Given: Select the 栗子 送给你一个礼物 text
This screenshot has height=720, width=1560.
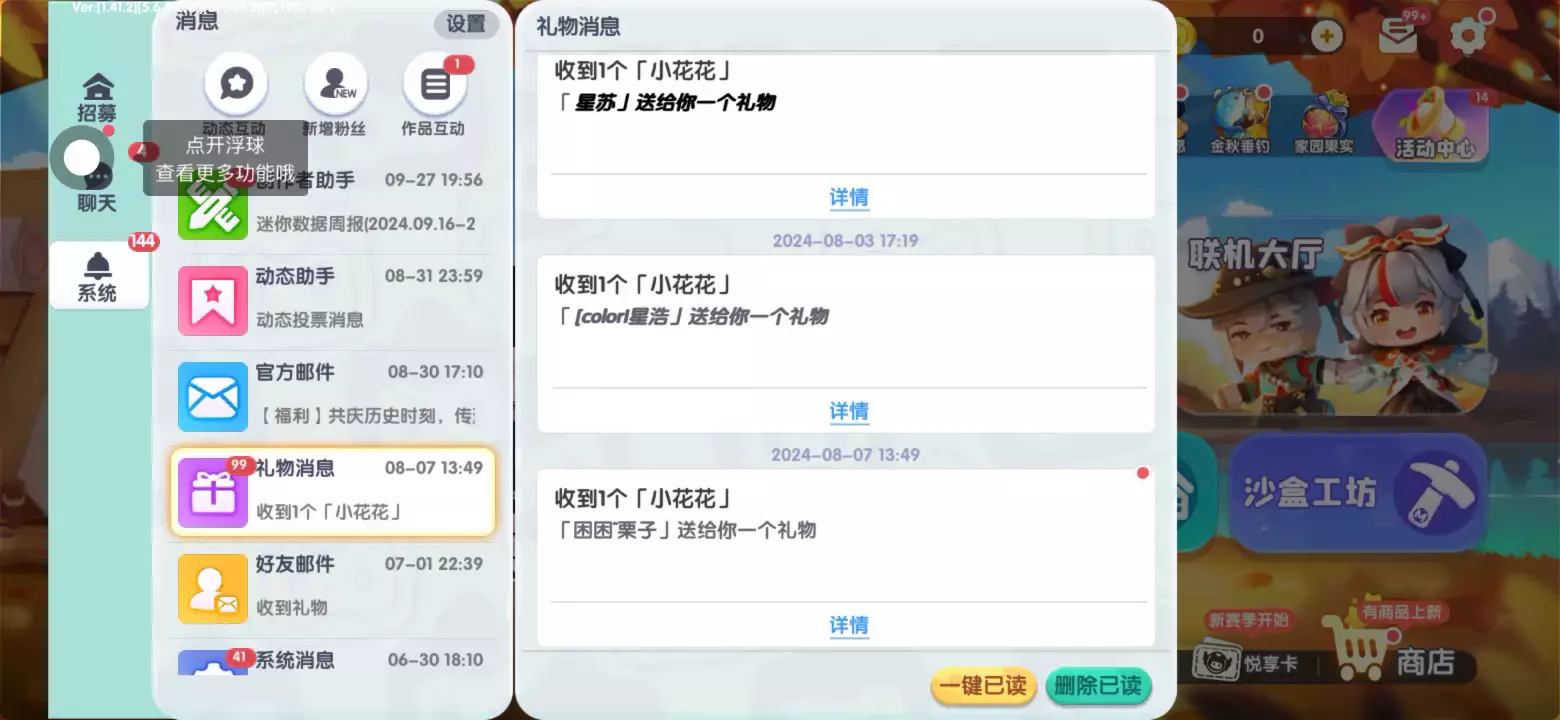Looking at the screenshot, I should (x=686, y=530).
